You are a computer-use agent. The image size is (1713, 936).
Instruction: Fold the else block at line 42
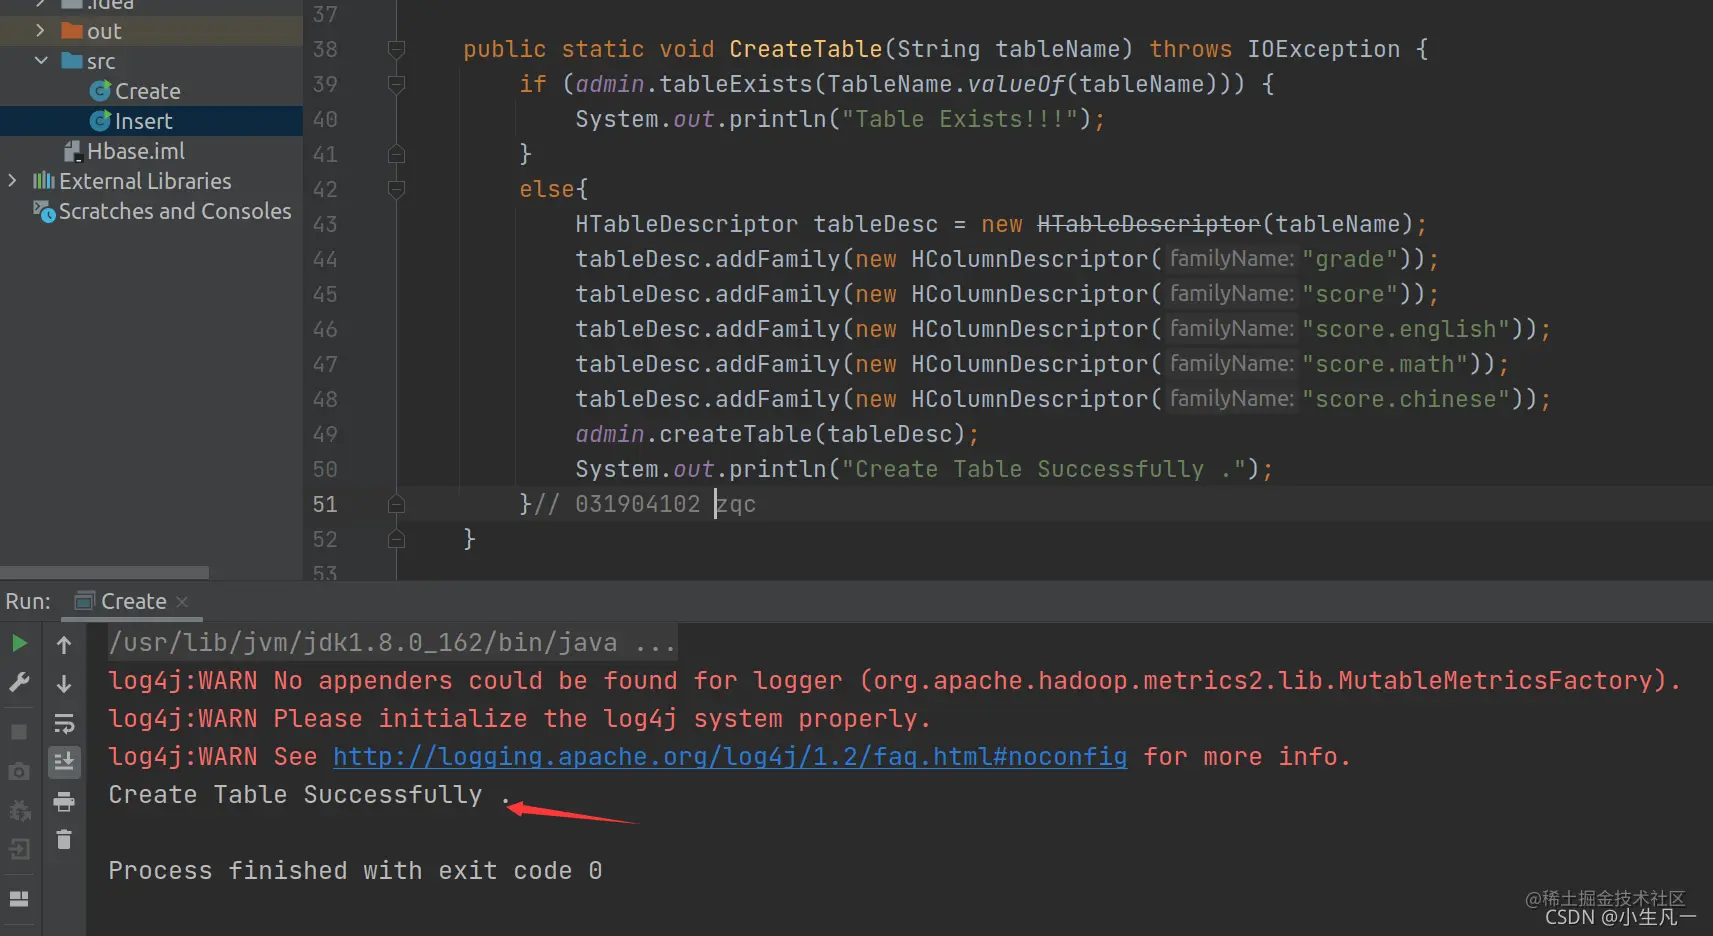click(396, 189)
